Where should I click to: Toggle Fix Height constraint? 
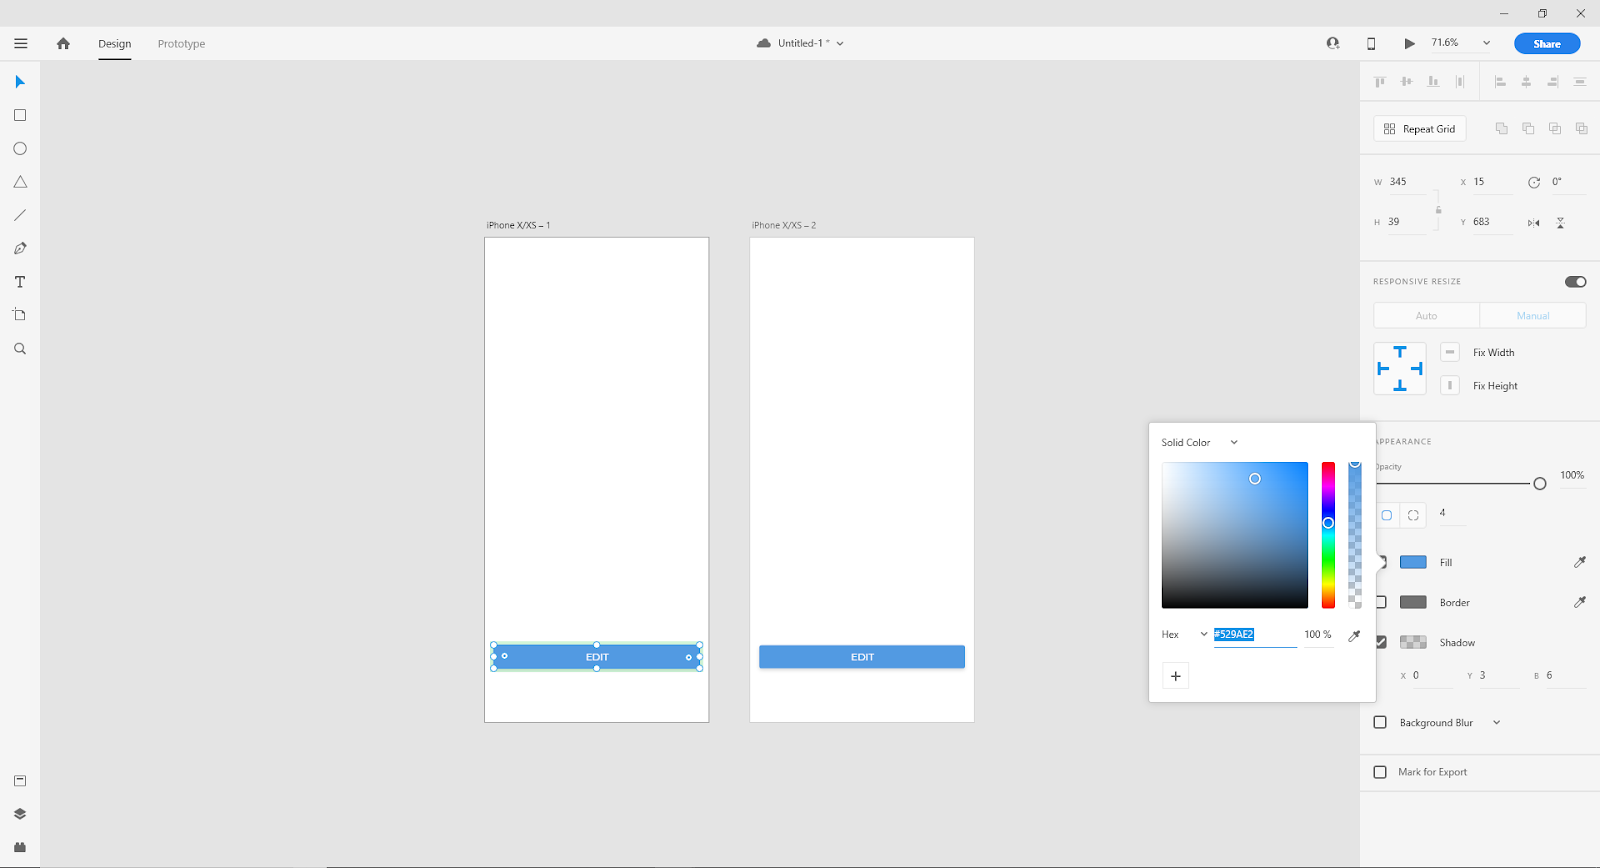[1450, 385]
